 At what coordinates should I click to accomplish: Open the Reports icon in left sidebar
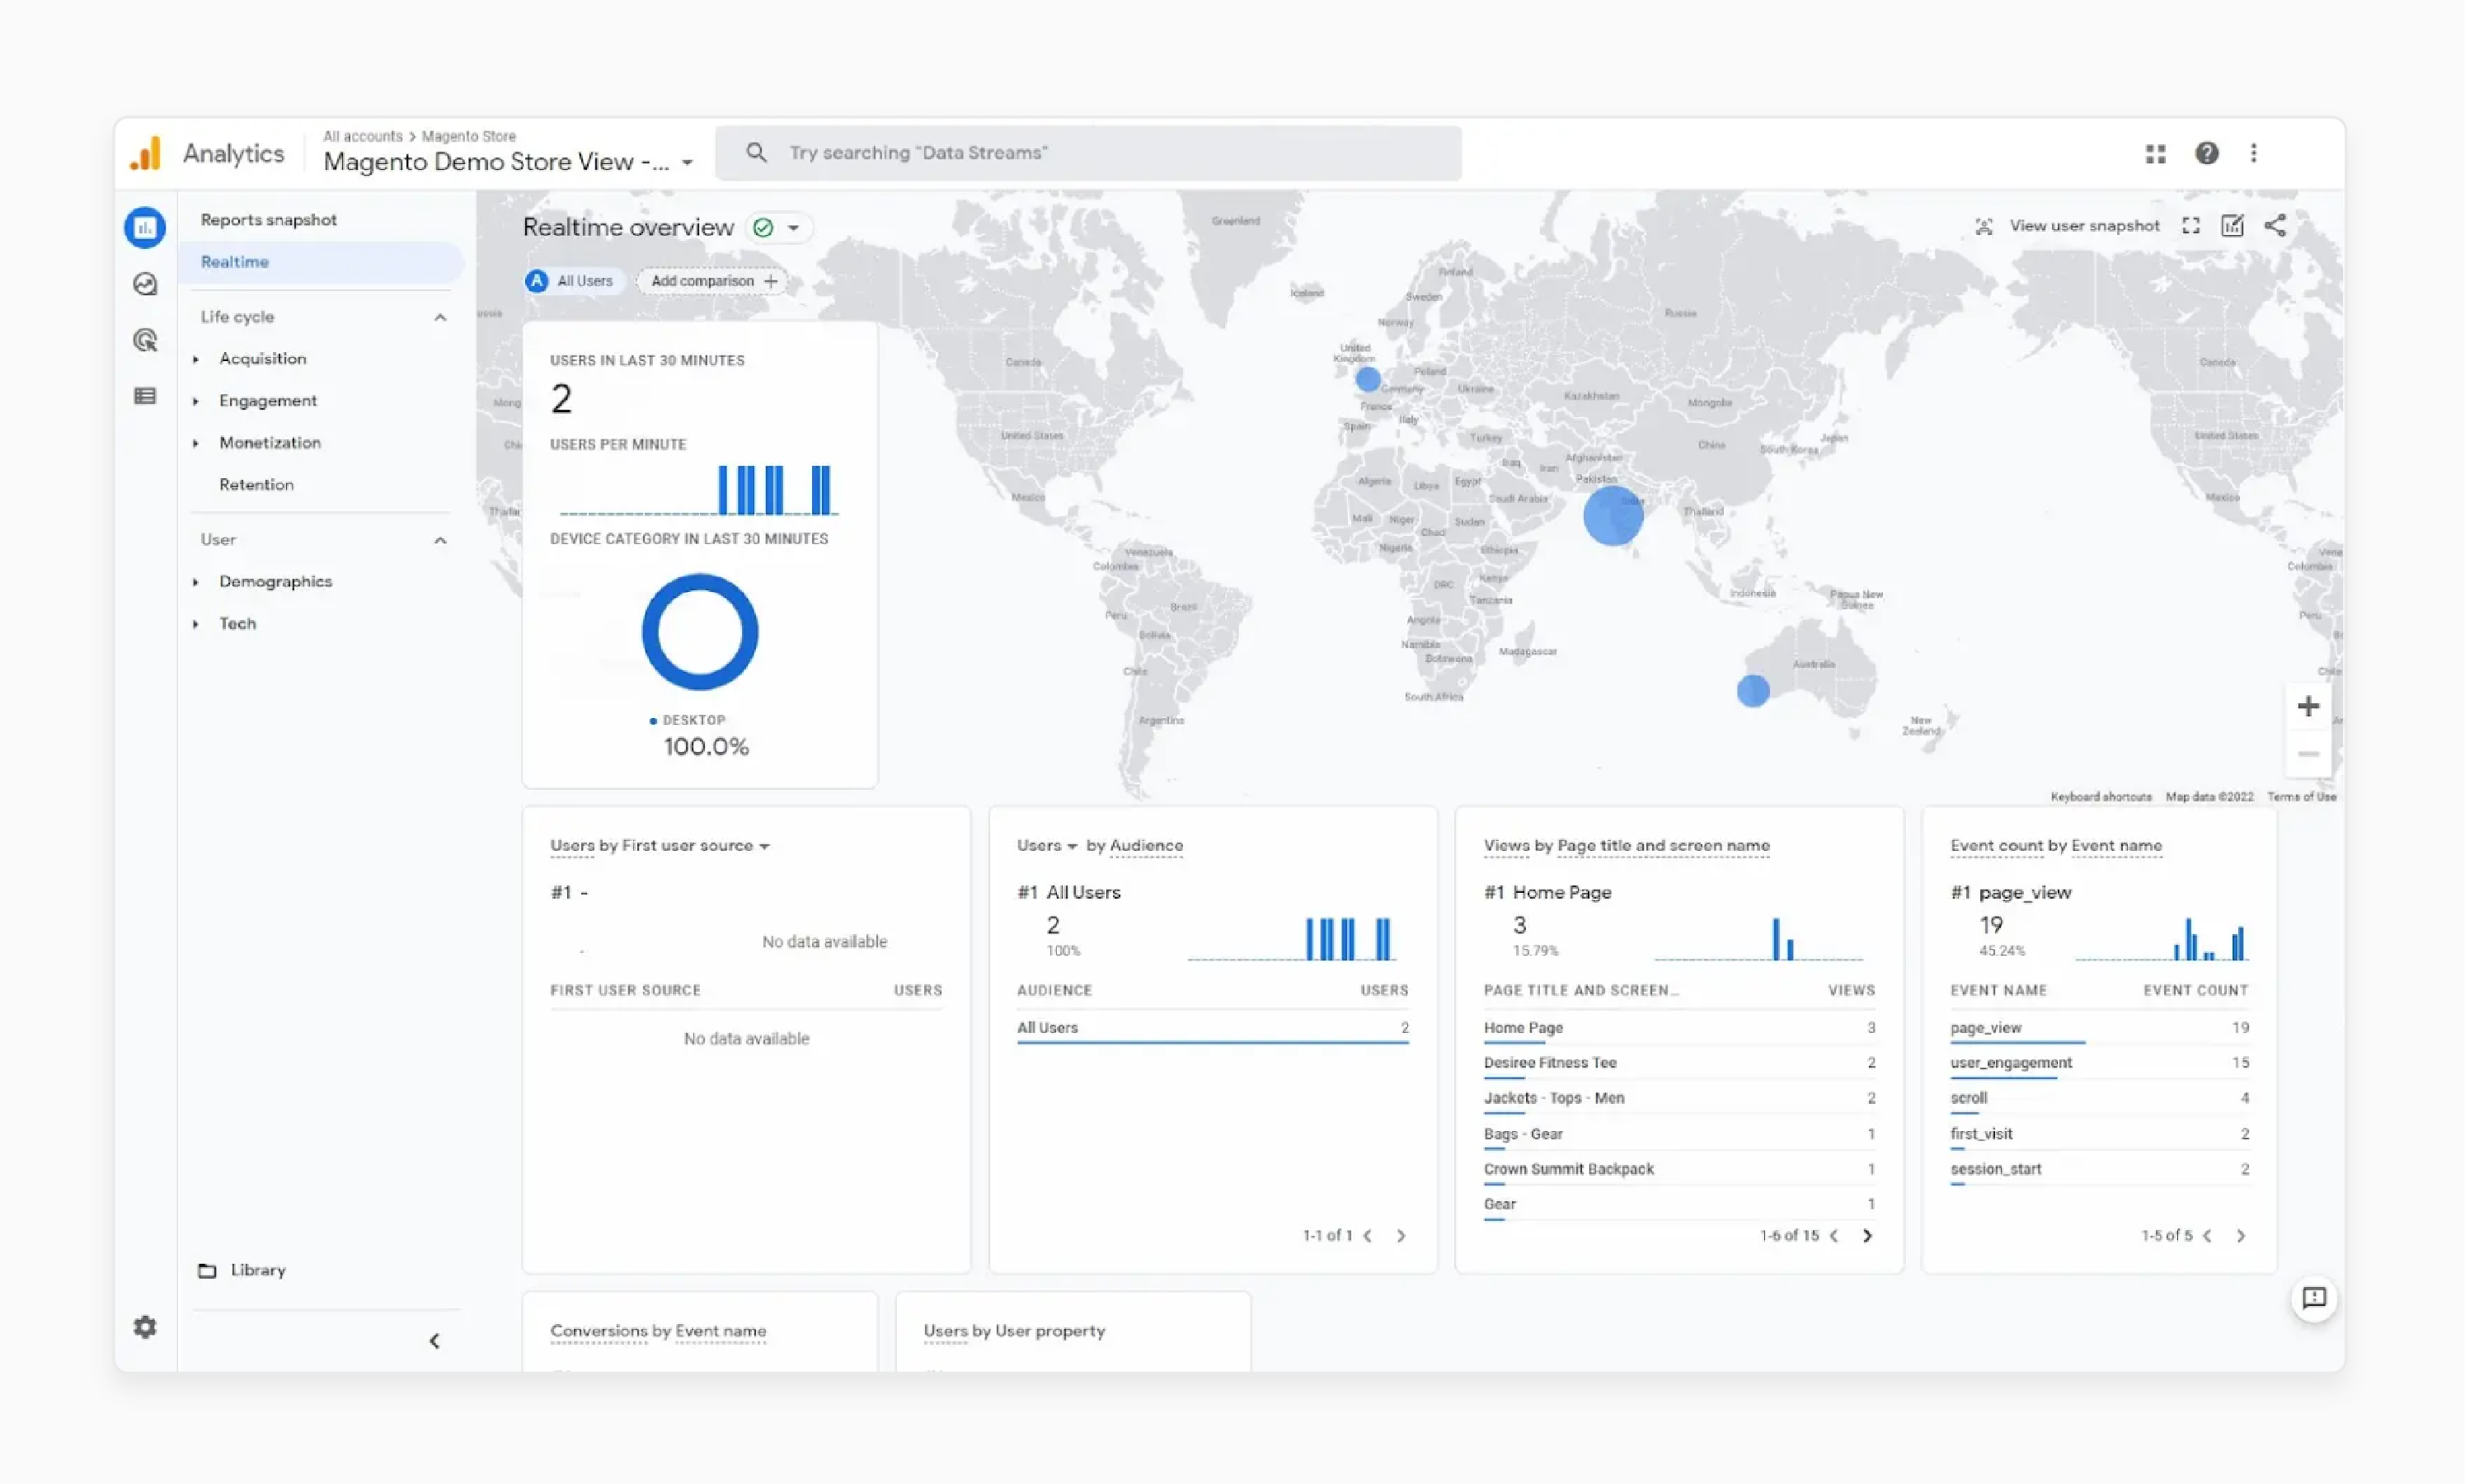tap(145, 227)
